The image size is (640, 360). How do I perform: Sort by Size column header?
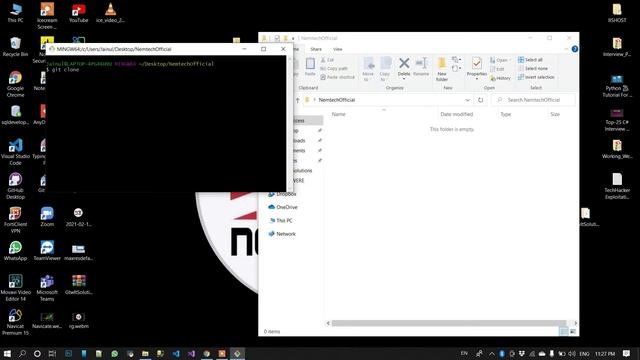(x=555, y=114)
